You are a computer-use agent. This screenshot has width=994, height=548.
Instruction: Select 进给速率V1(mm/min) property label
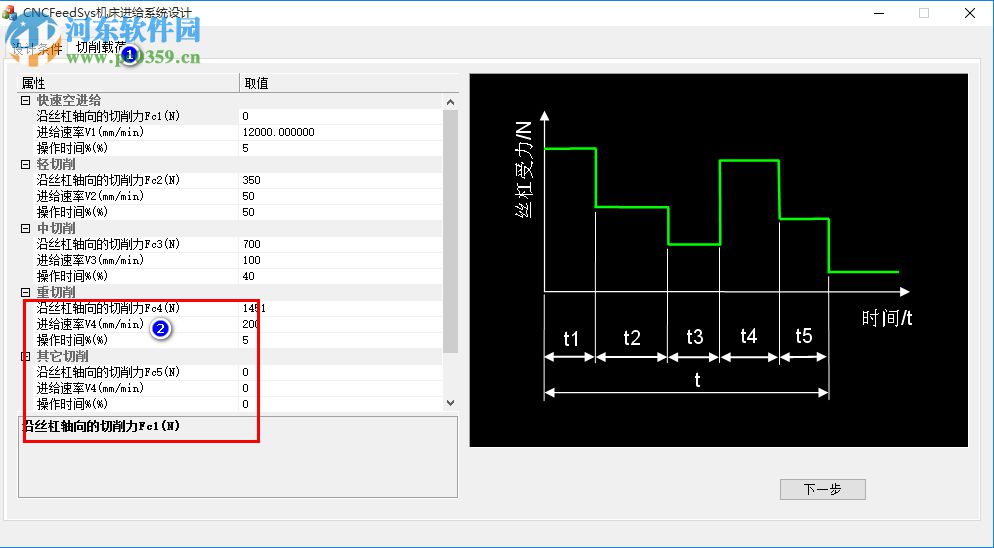90,132
